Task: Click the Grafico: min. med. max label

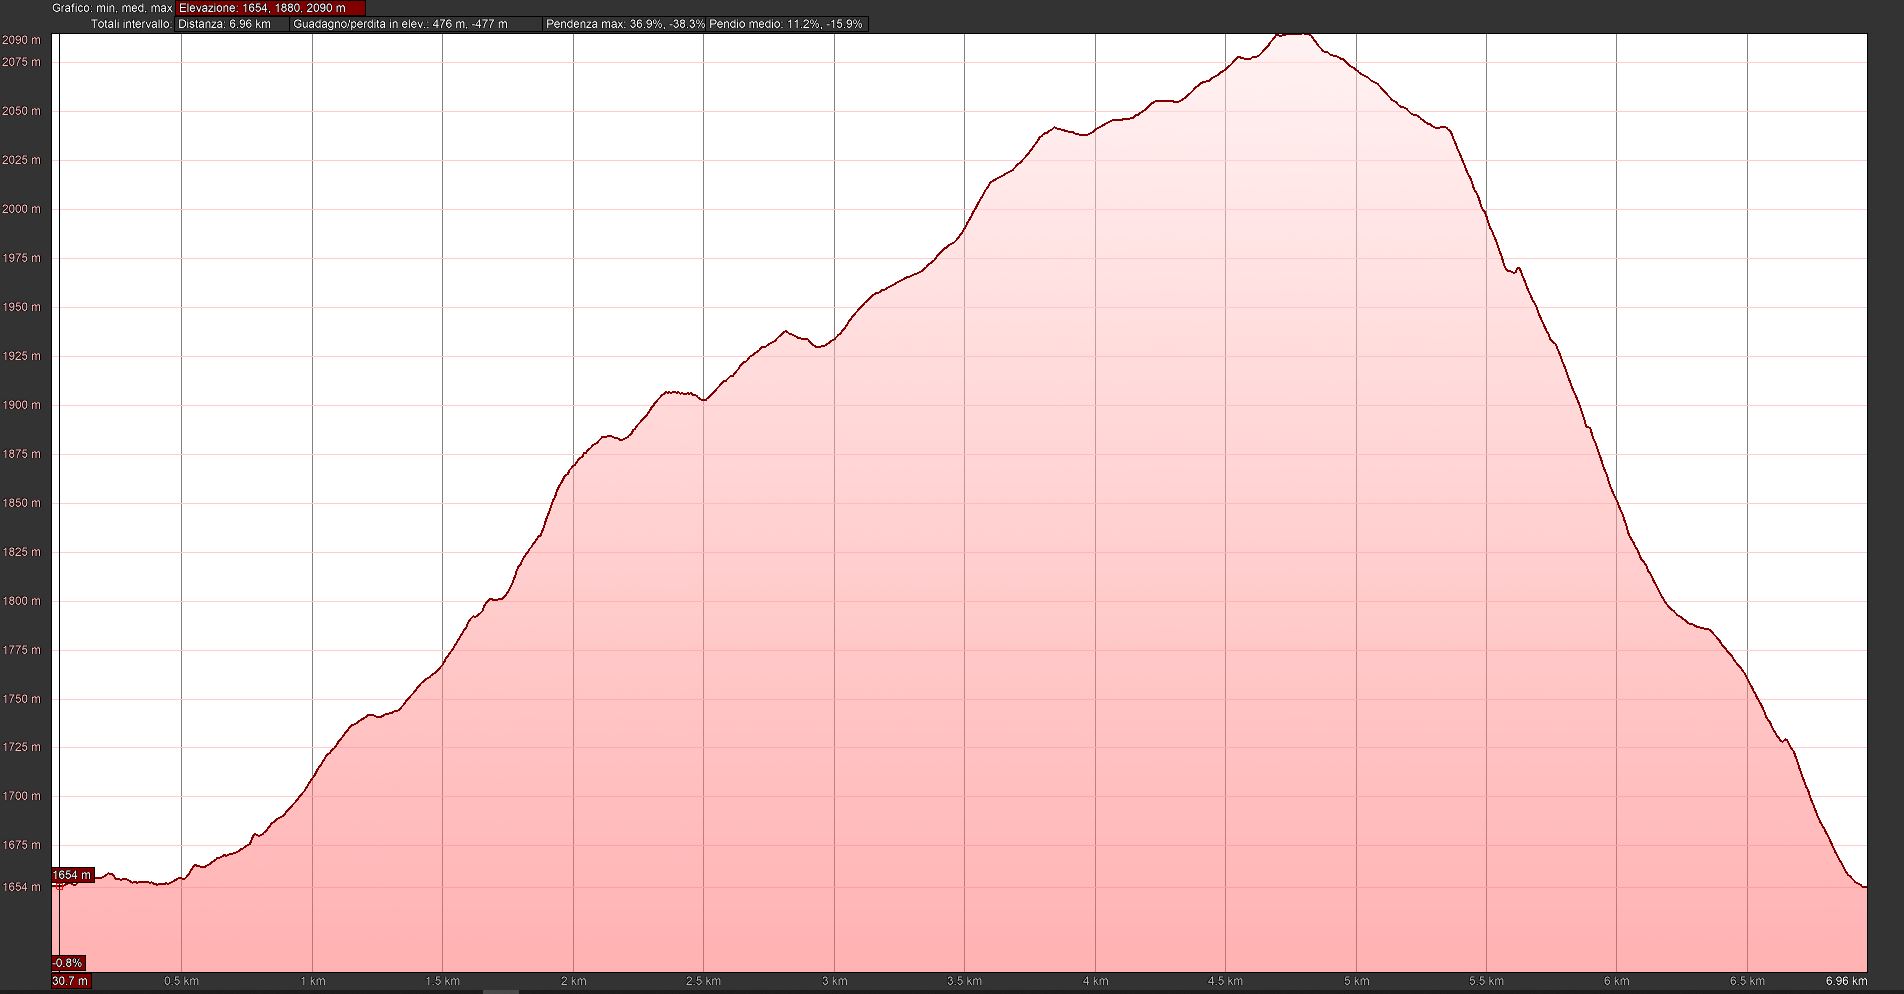Action: click(112, 8)
